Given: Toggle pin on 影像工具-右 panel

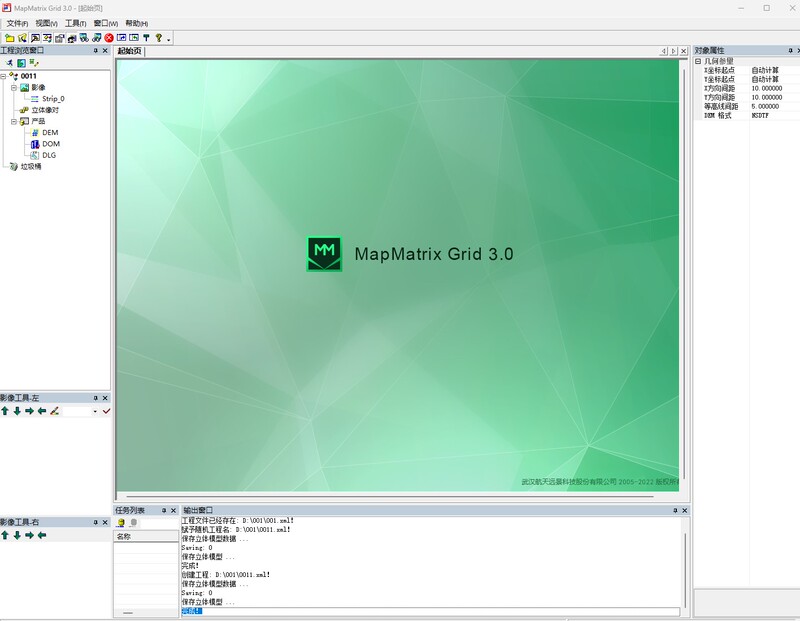Looking at the screenshot, I should (x=95, y=523).
